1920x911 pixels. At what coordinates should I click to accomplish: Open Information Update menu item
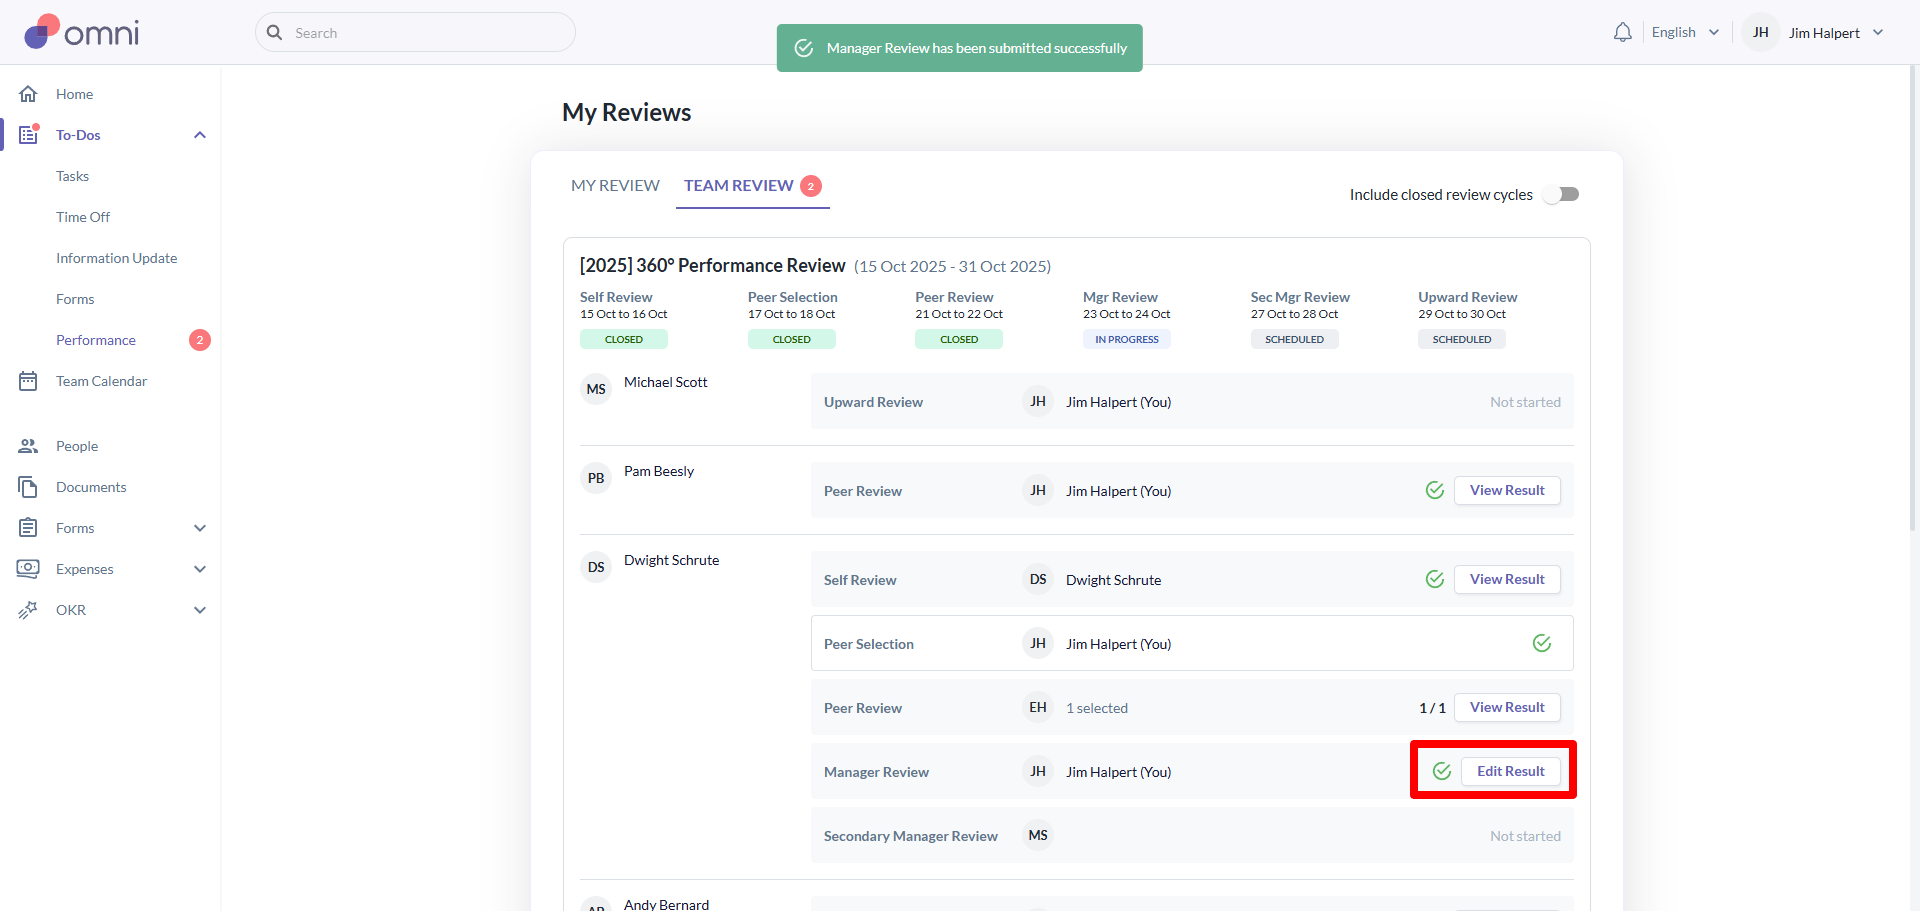(x=116, y=258)
